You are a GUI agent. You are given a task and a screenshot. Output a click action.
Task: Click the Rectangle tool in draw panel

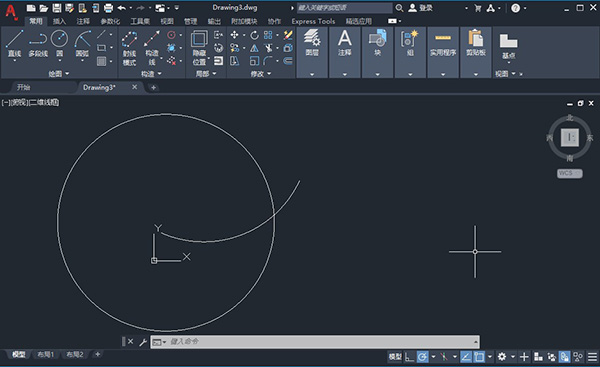(101, 48)
